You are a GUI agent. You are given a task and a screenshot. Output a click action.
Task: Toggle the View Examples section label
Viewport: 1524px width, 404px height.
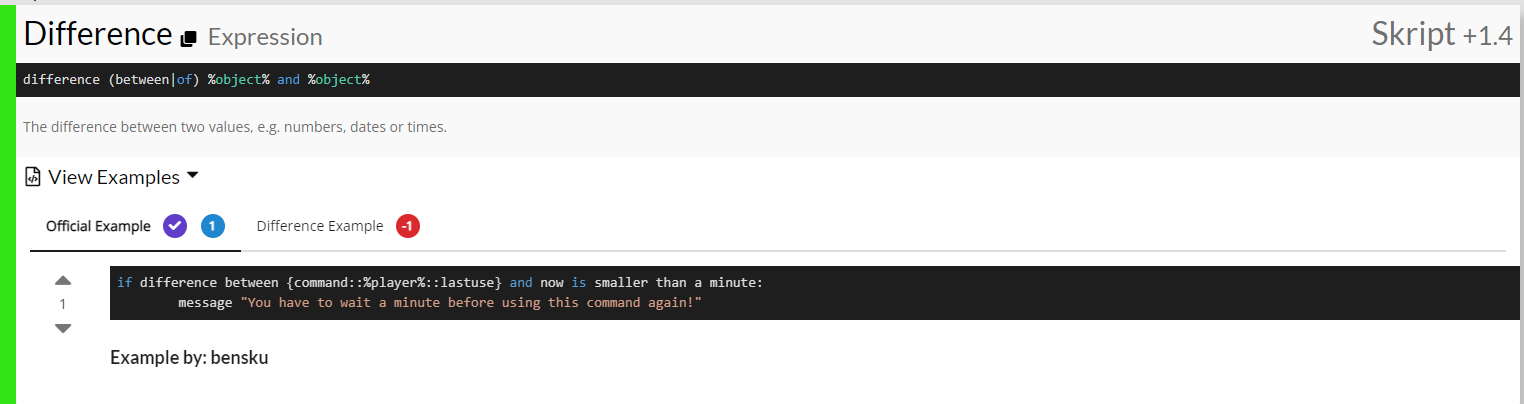pos(114,177)
